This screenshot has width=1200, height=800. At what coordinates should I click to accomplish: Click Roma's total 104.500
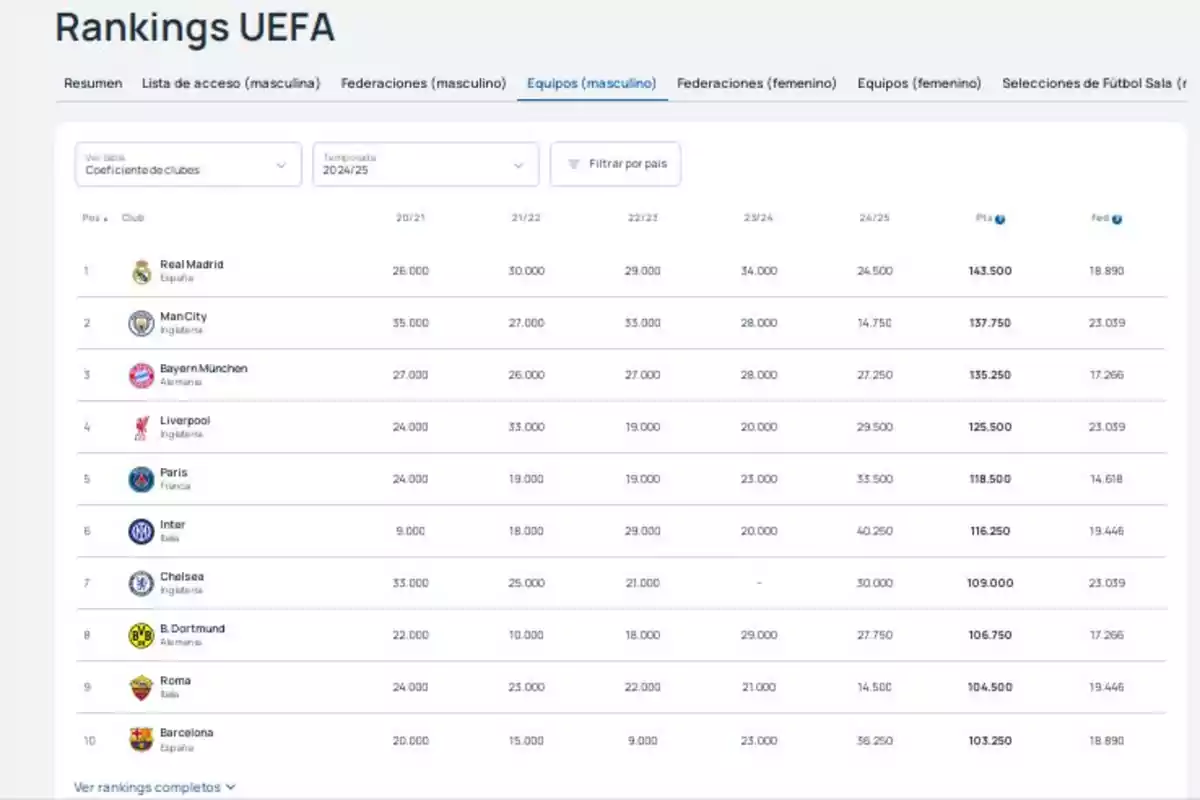990,687
